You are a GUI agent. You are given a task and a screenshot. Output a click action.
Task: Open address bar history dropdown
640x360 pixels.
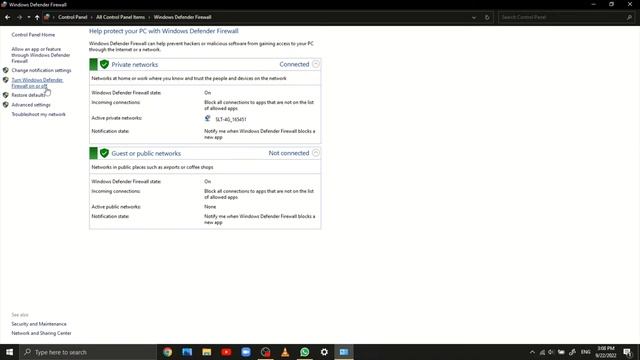473,18
